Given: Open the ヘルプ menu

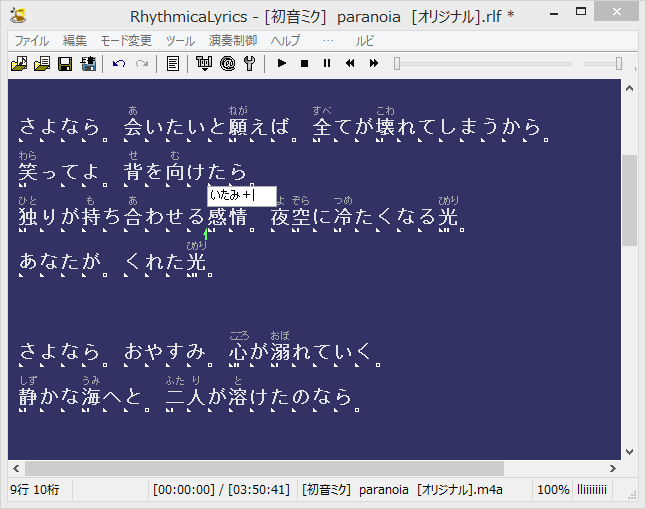Looking at the screenshot, I should tap(285, 41).
